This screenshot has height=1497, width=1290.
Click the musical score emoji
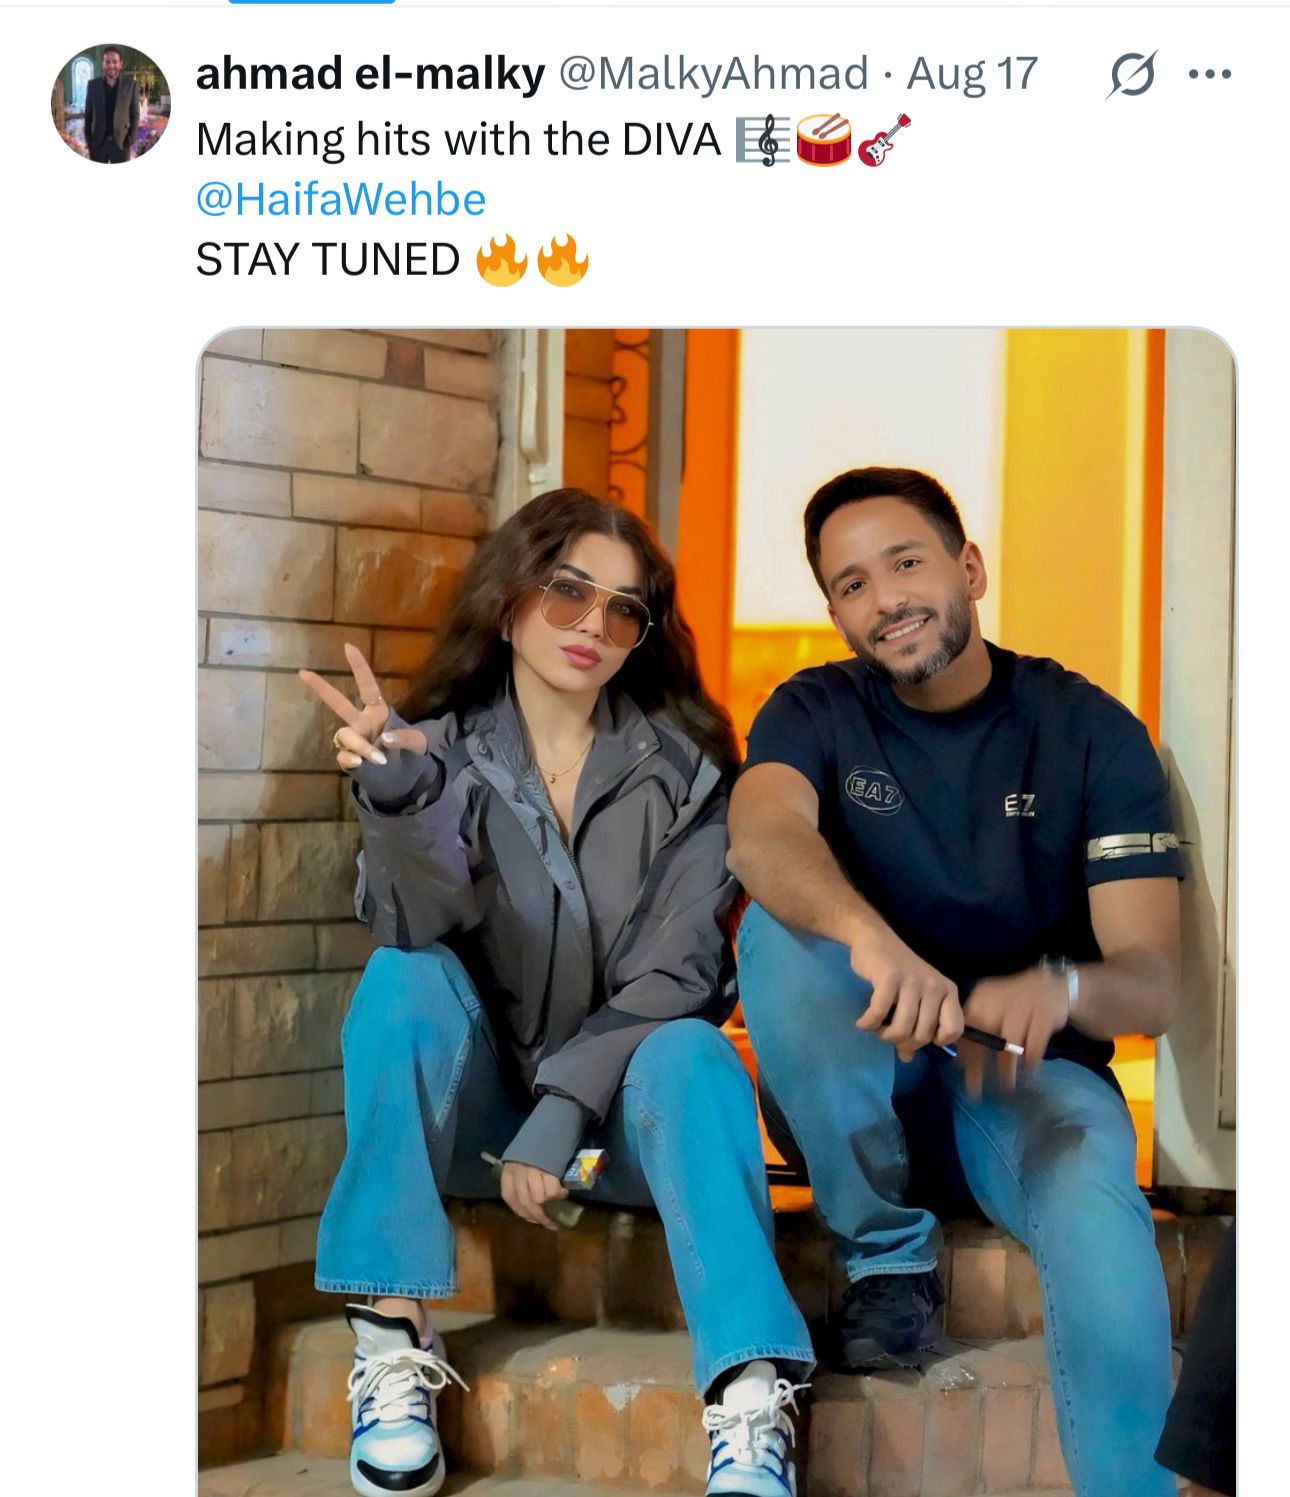pos(762,140)
